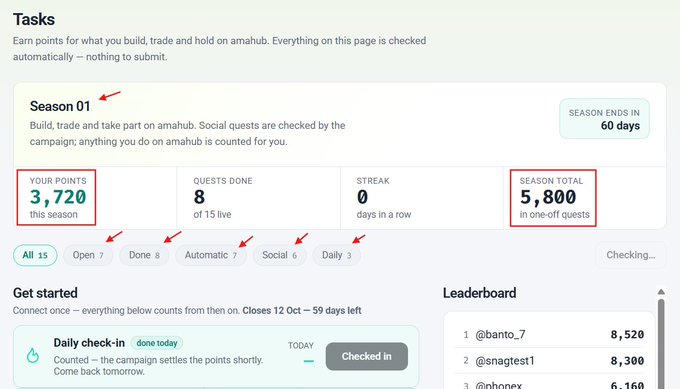Click the Tasks page heading
The height and width of the screenshot is (389, 680).
(34, 20)
